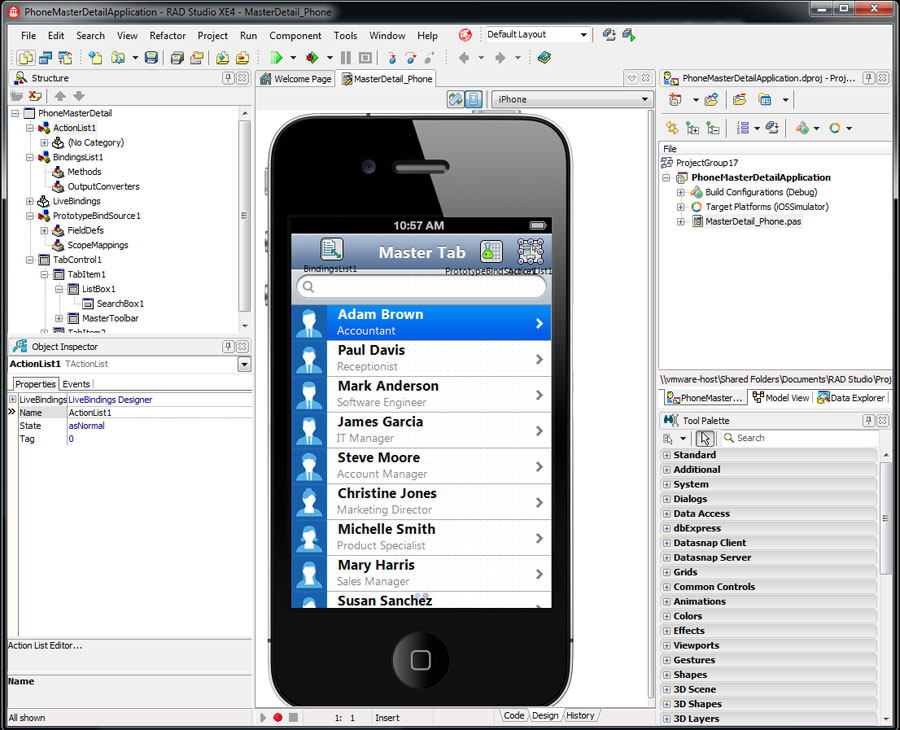Click the green Run button in toolbar
The height and width of the screenshot is (730, 900).
276,57
